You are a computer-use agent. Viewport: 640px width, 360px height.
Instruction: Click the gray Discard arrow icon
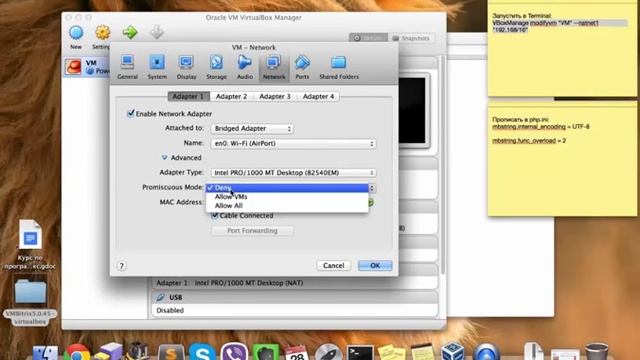[x=157, y=32]
